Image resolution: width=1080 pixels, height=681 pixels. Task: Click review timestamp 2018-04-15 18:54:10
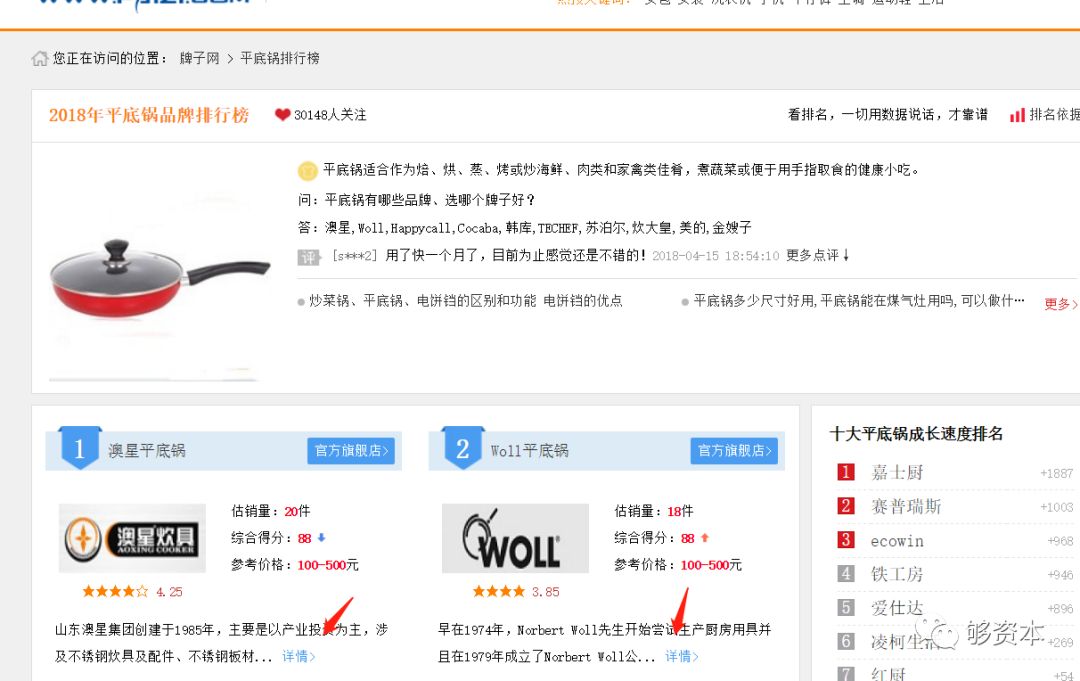coord(716,256)
